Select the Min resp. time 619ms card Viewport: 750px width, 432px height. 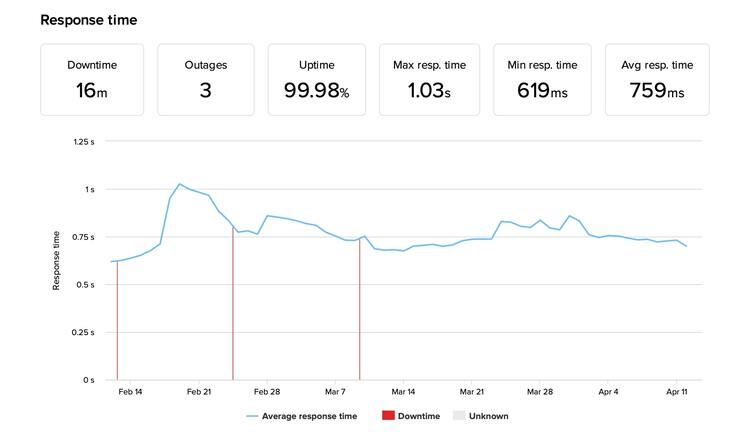(x=542, y=79)
